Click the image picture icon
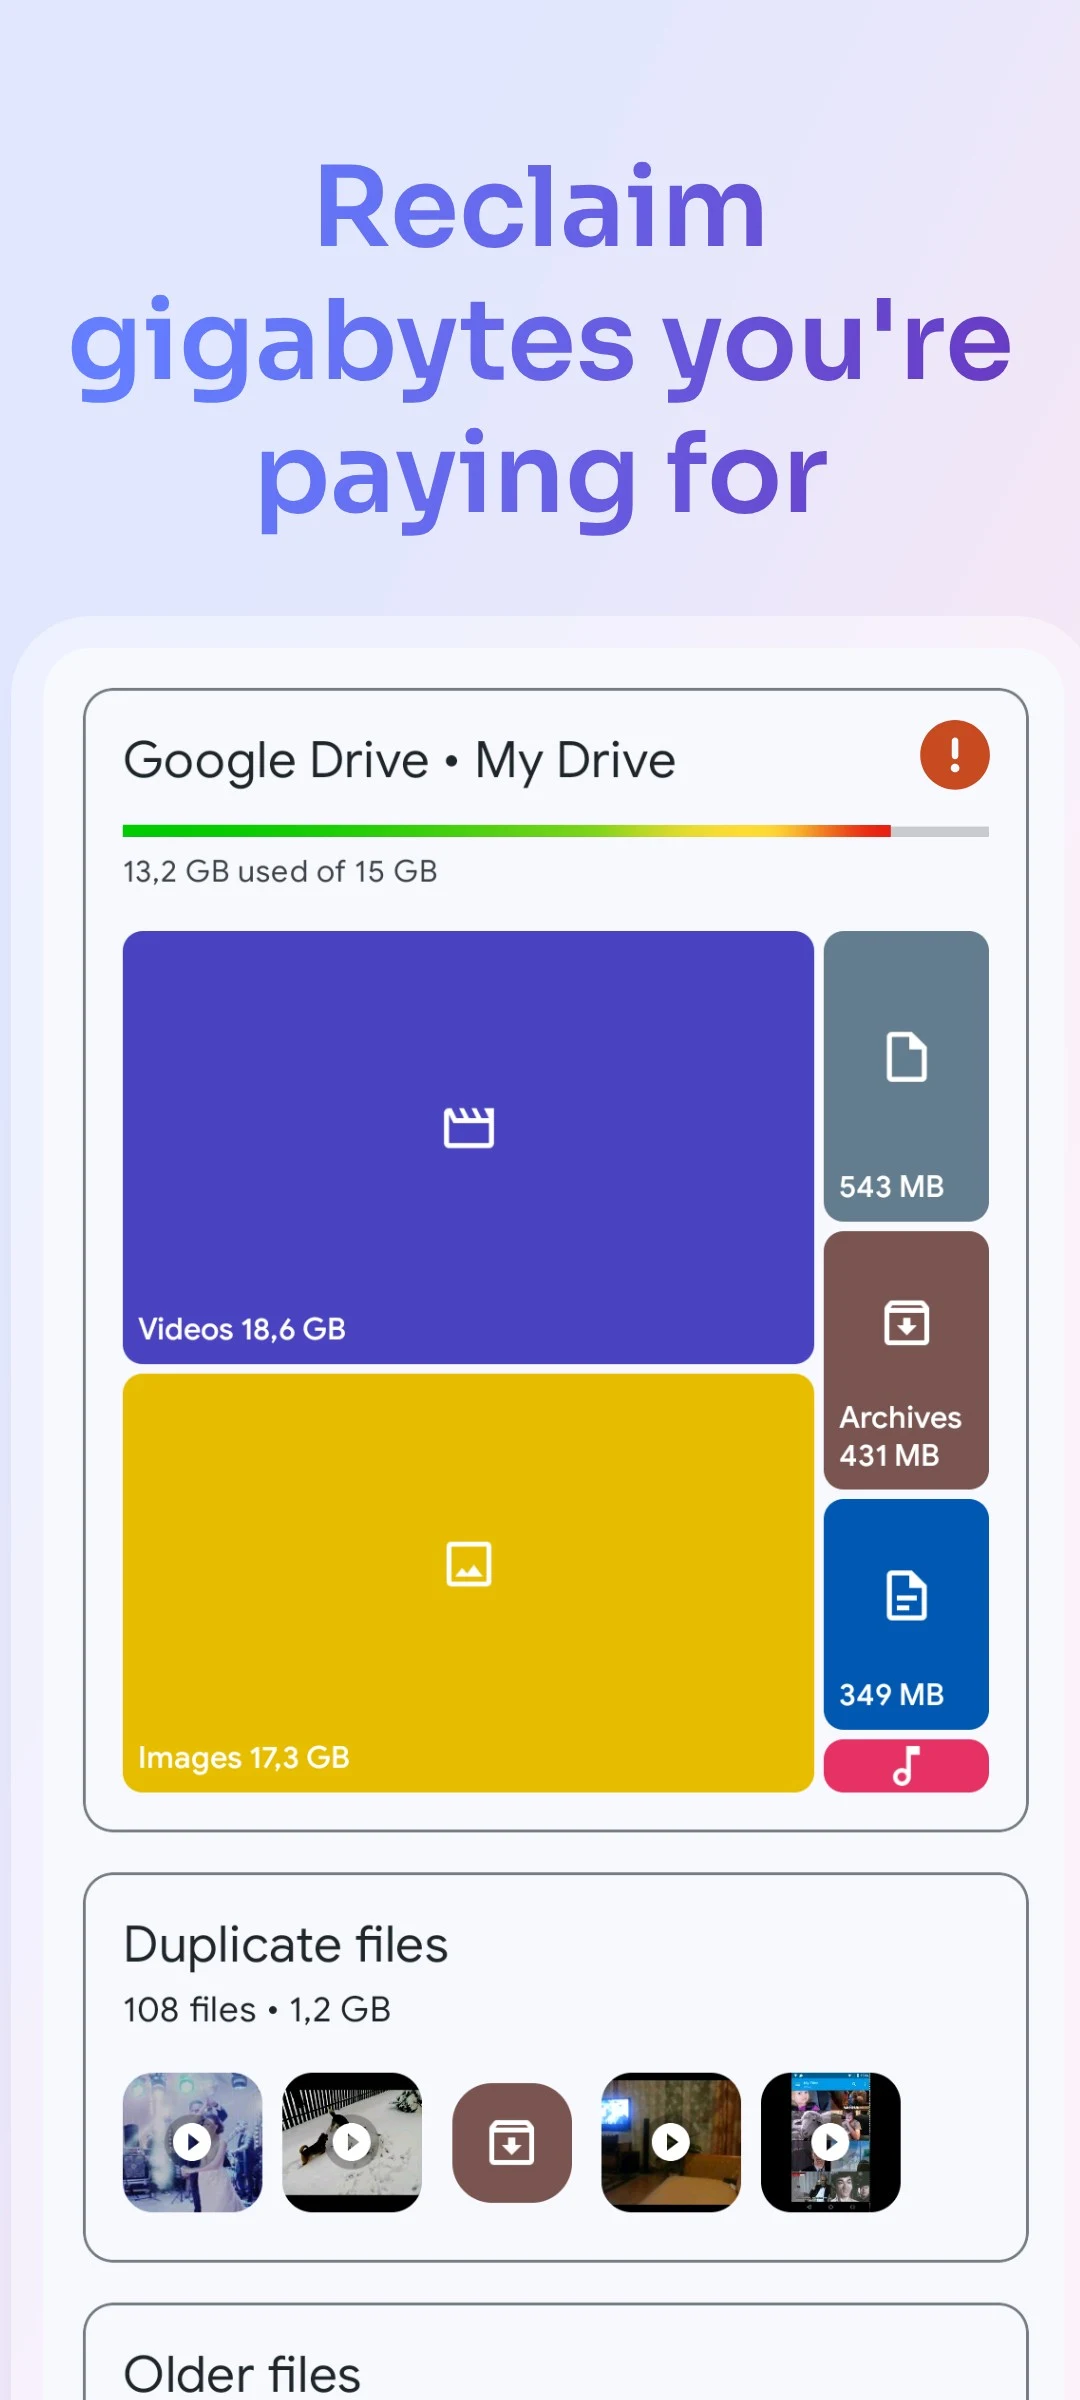The height and width of the screenshot is (2400, 1080). pos(469,1564)
